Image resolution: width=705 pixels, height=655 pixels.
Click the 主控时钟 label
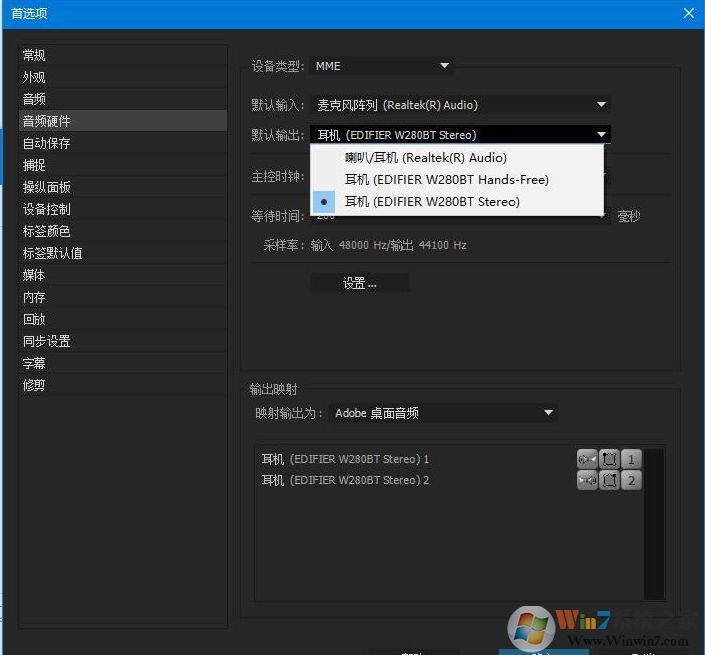tap(278, 177)
